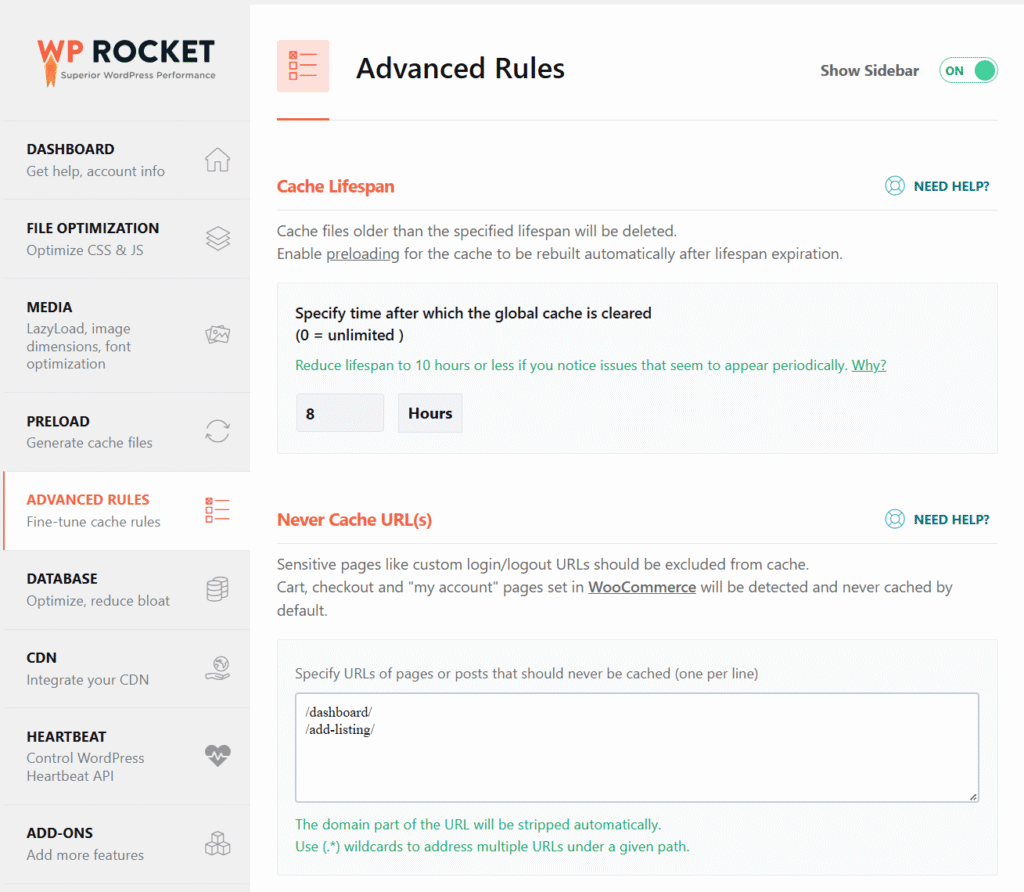Click the Dashboard home icon
Viewport: 1024px width, 892px height.
point(217,160)
